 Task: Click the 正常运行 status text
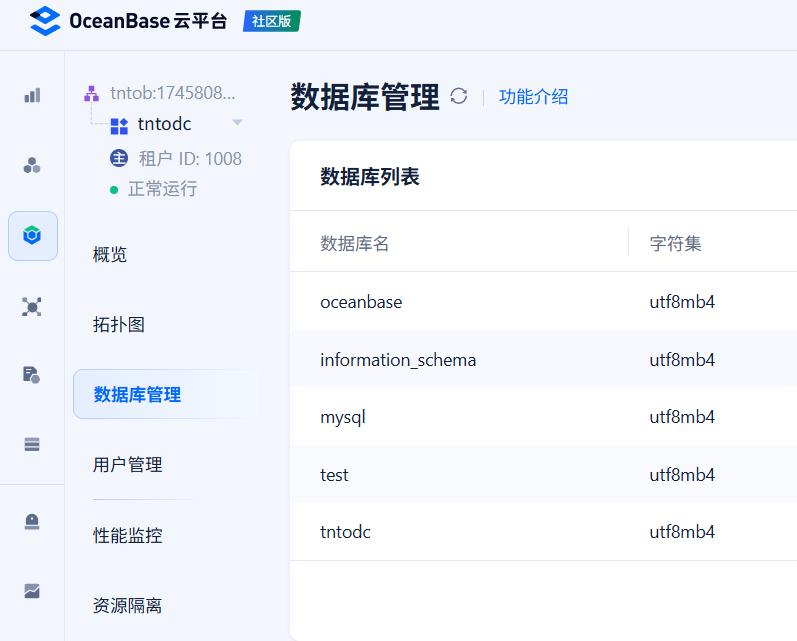point(163,189)
